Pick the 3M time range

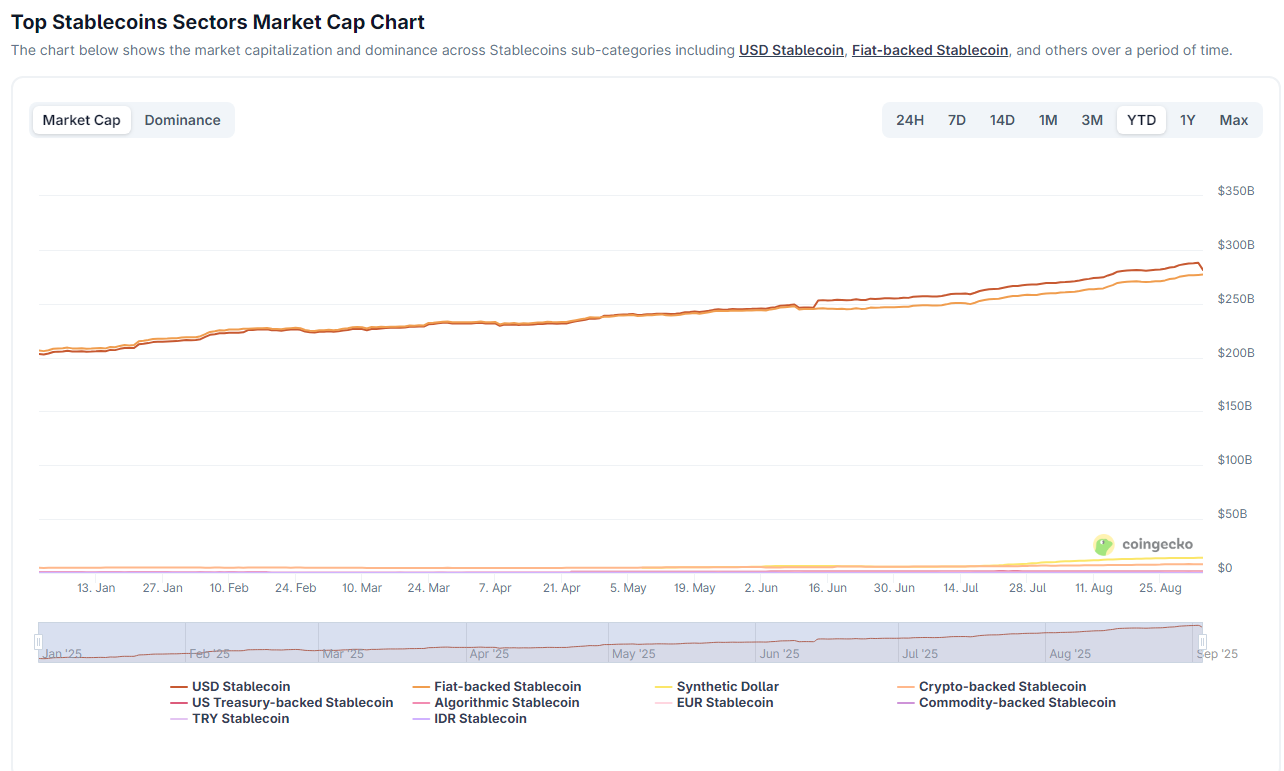(1091, 120)
